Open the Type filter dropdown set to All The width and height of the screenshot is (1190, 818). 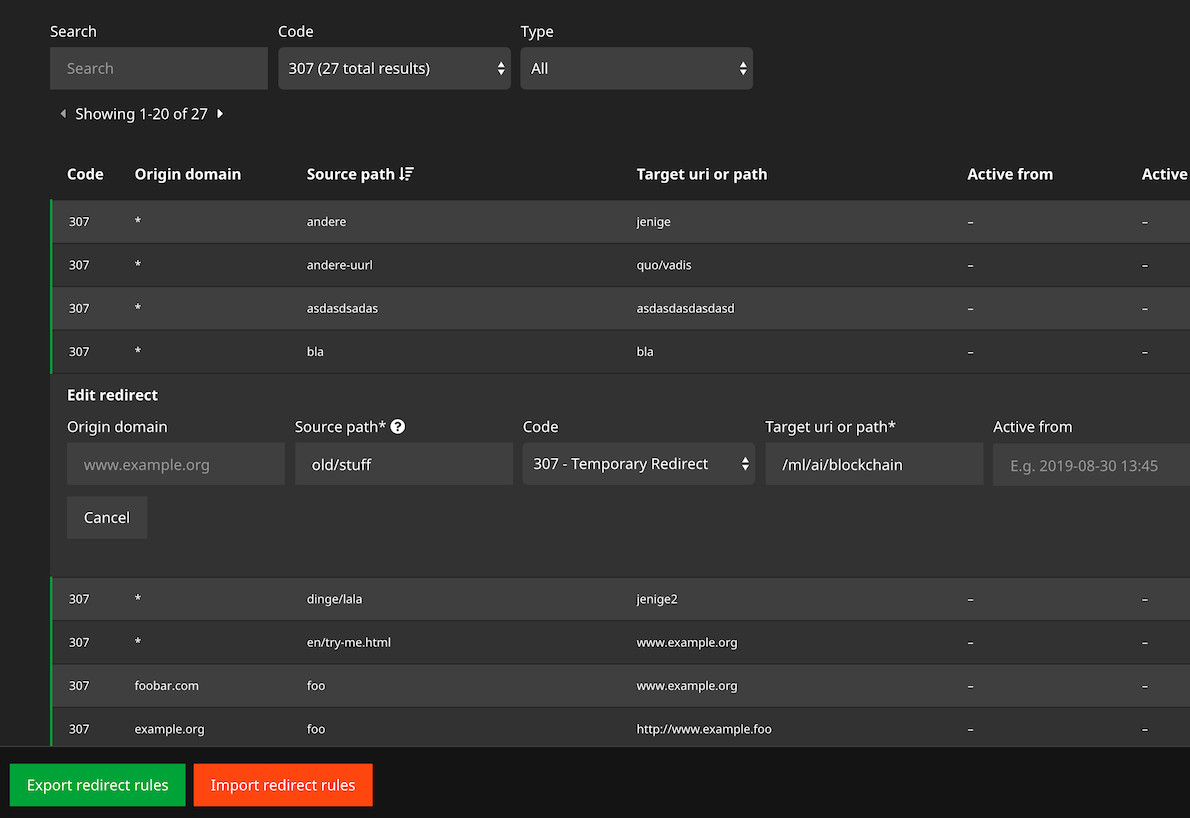pos(637,68)
